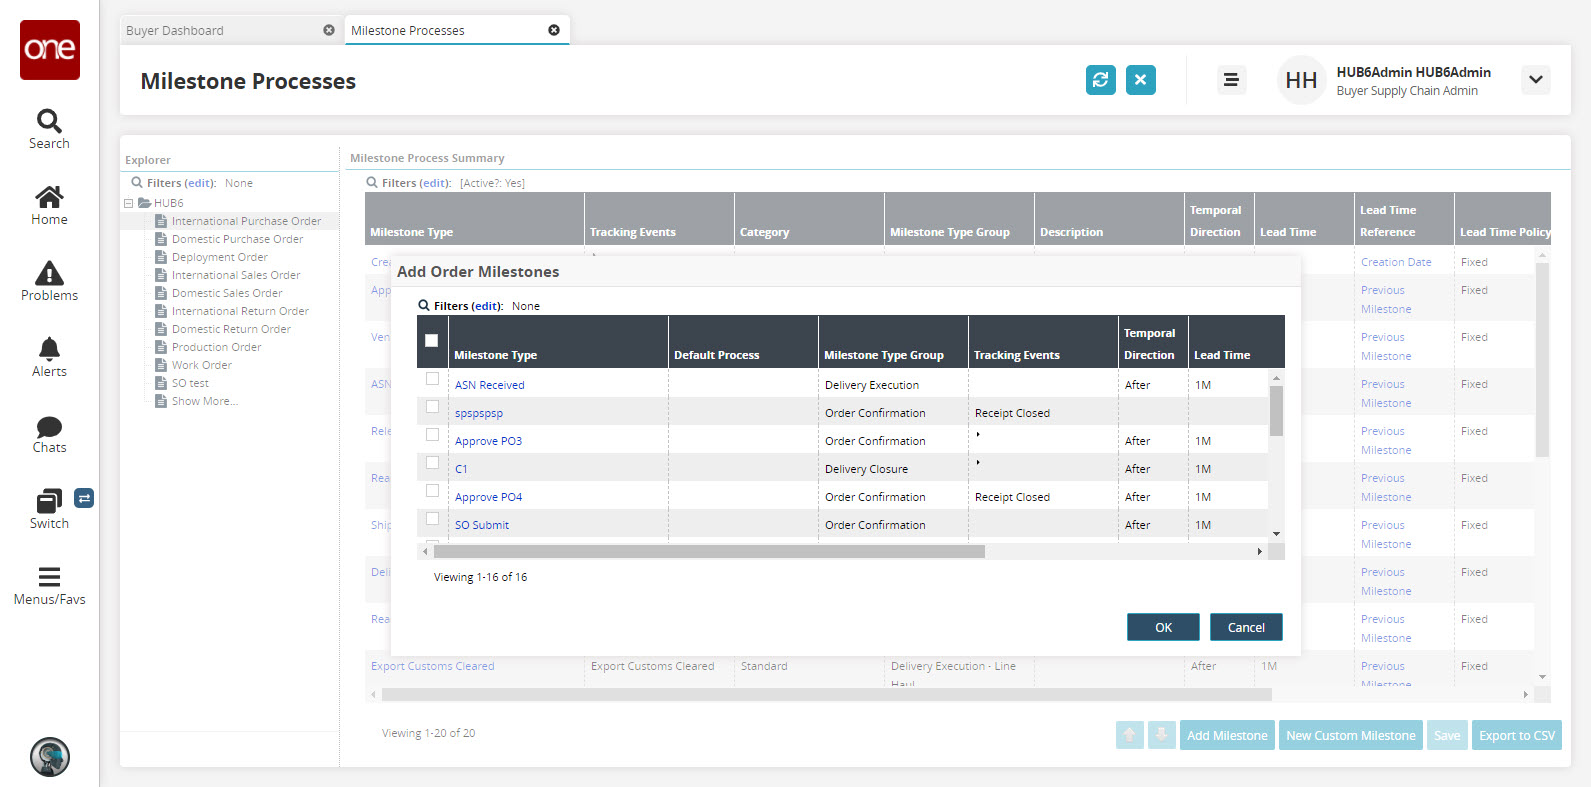This screenshot has width=1591, height=787.
Task: Expand the user profile dropdown arrow
Action: (1535, 80)
